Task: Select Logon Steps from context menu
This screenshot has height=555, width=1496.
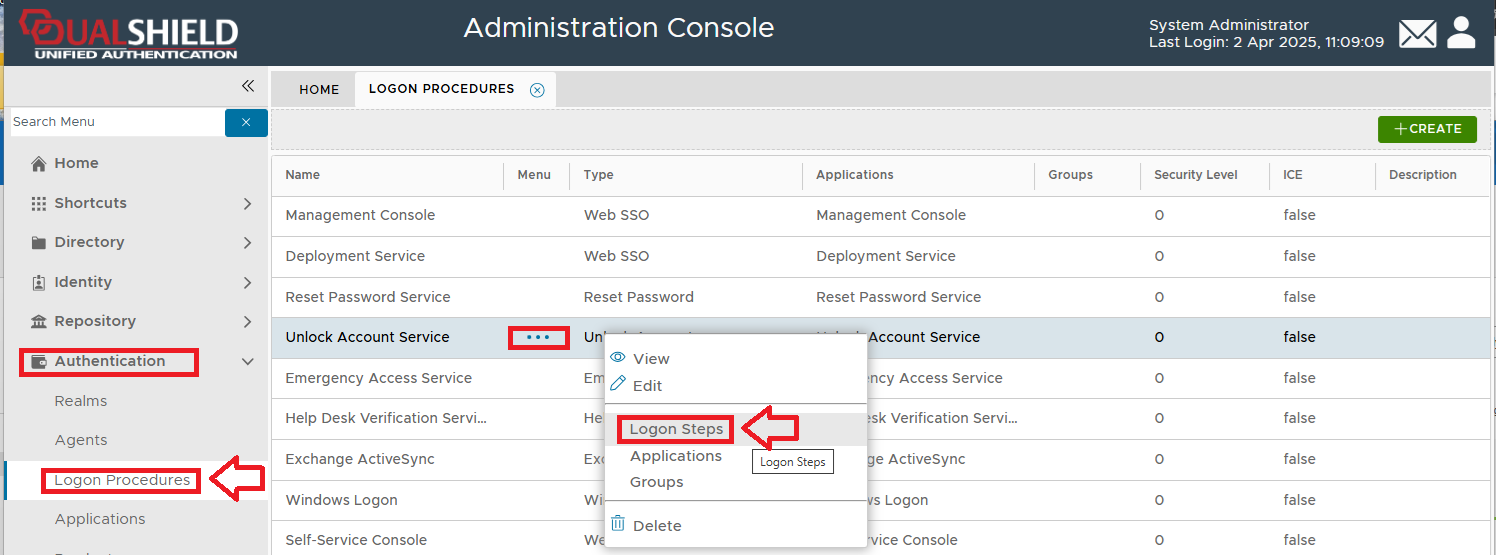Action: [x=676, y=430]
